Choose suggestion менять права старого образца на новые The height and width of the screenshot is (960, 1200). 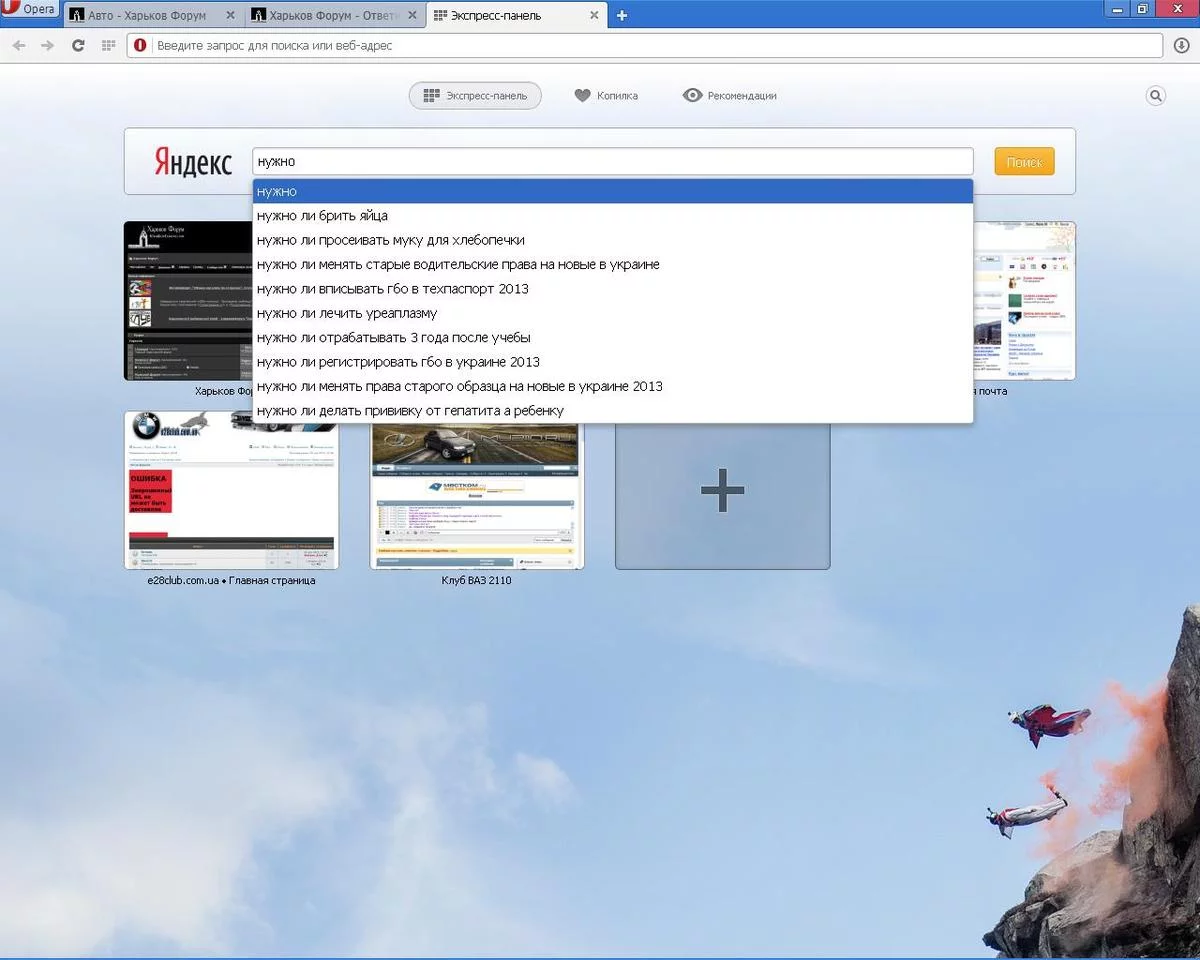[x=613, y=386]
